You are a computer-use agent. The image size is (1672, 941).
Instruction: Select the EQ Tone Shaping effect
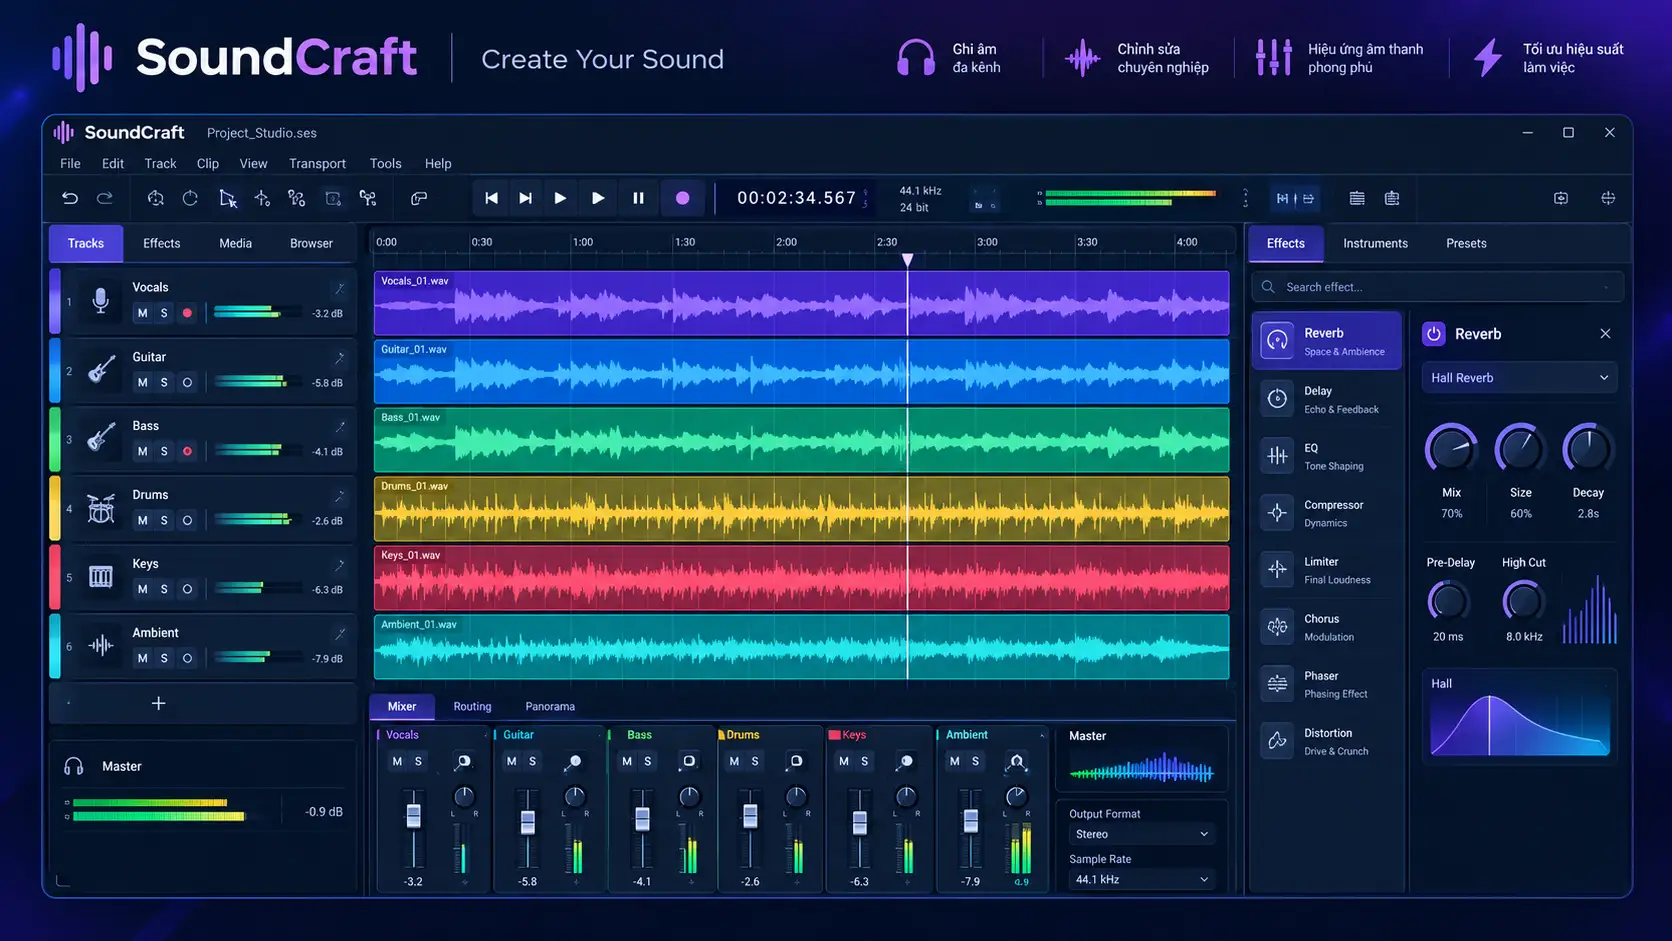coord(1326,456)
